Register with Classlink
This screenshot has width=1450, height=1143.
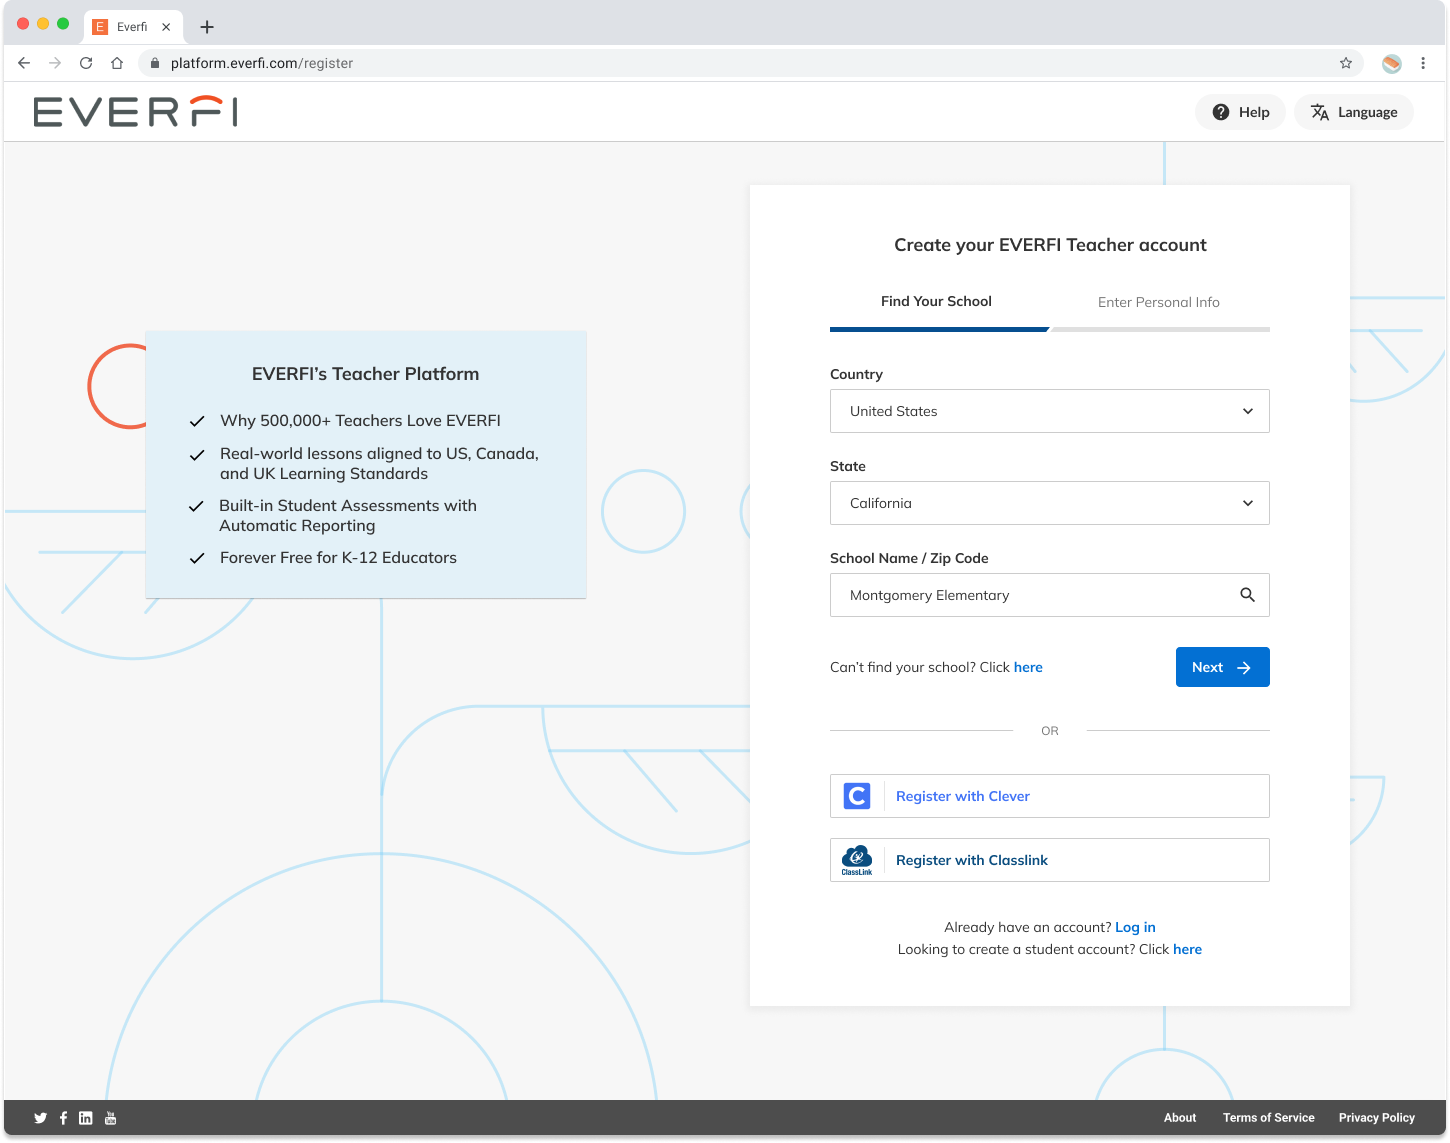pos(1050,860)
